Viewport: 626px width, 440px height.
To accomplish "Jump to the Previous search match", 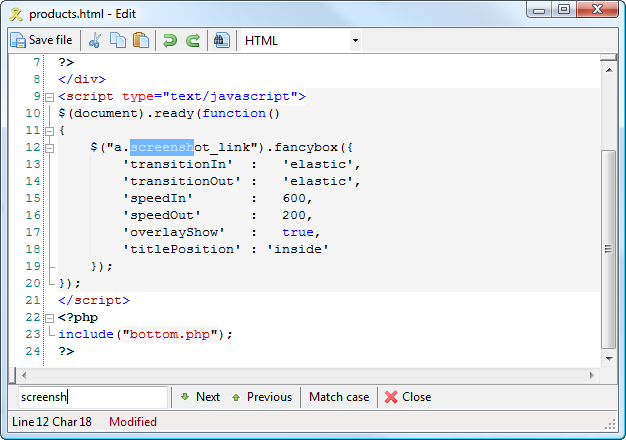I will click(261, 397).
